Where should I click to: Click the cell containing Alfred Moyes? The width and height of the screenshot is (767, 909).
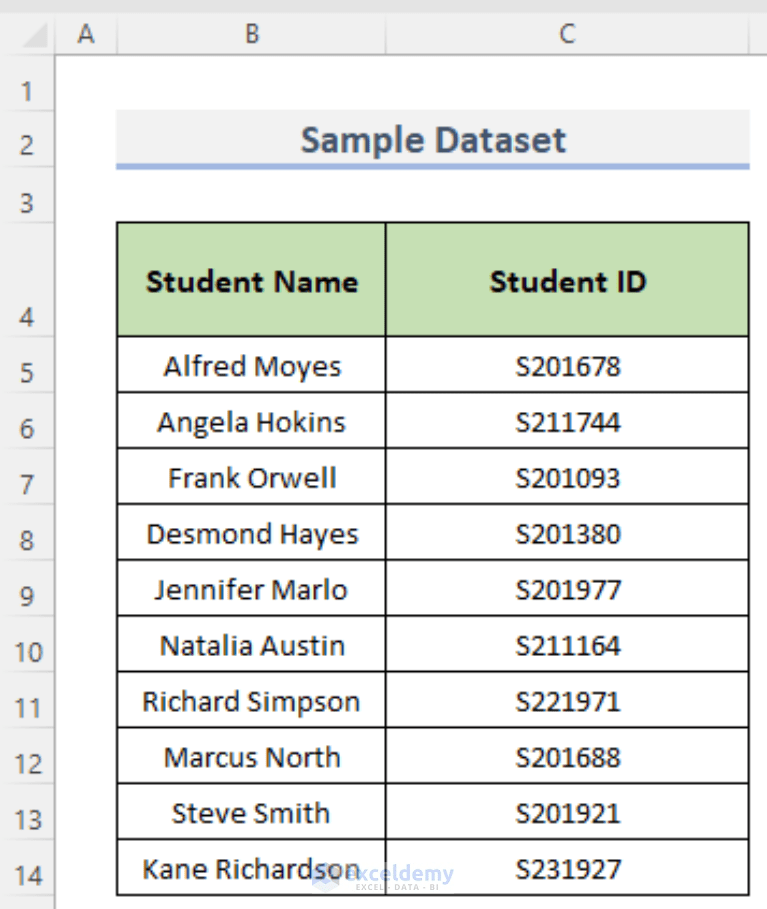click(x=251, y=366)
